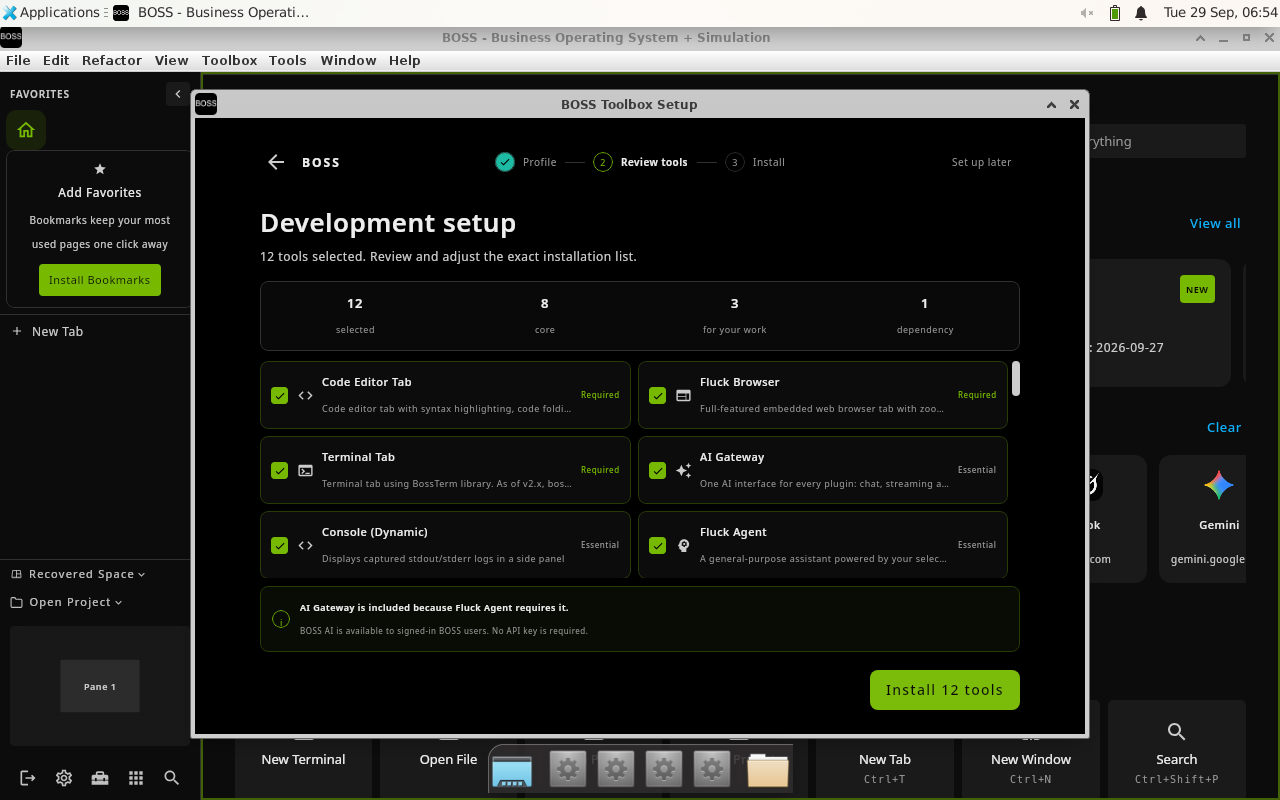Click the Terminal Tab terminal icon
The image size is (1280, 800).
306,470
